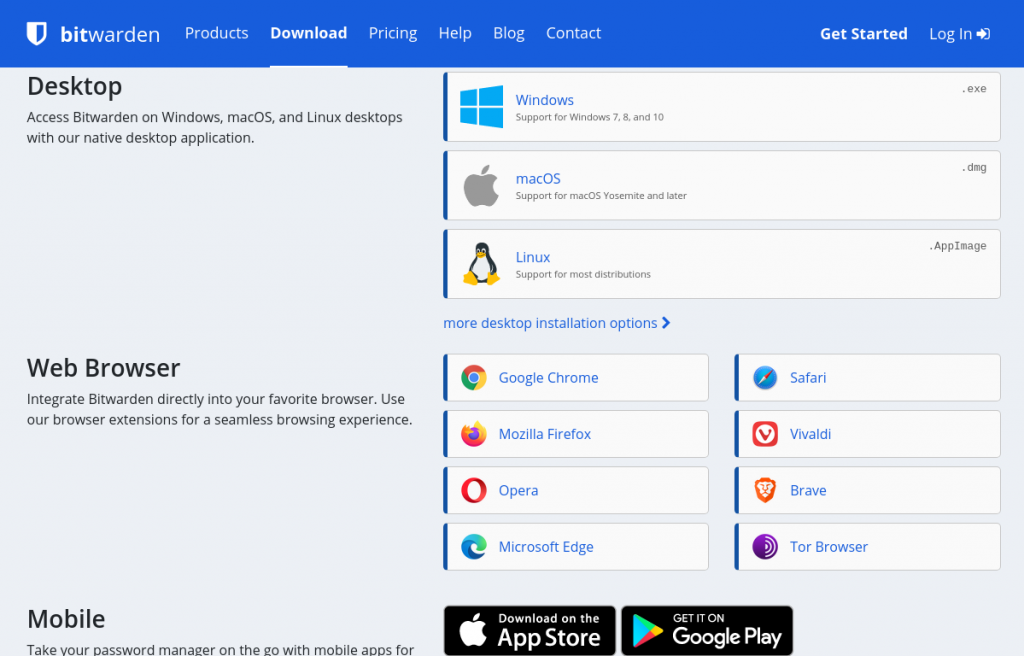Click the Opera browser icon
The width and height of the screenshot is (1024, 656).
(x=473, y=490)
